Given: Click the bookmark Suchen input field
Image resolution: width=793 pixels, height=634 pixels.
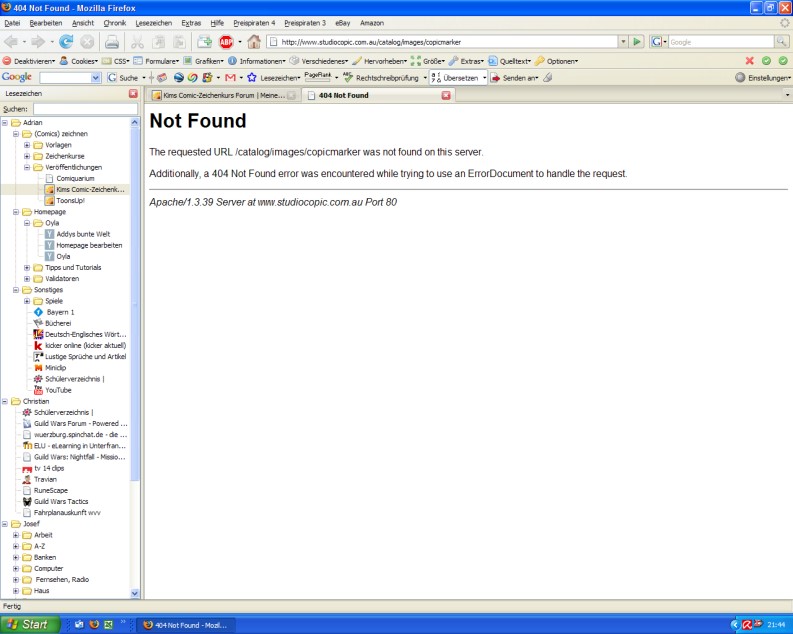Looking at the screenshot, I should 84,109.
